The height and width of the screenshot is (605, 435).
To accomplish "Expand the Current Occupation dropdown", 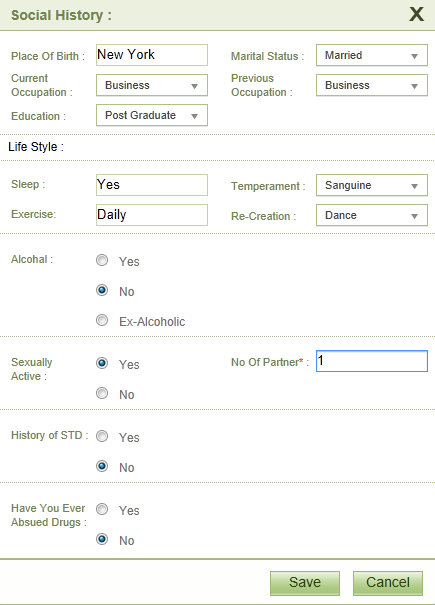I will tap(152, 85).
